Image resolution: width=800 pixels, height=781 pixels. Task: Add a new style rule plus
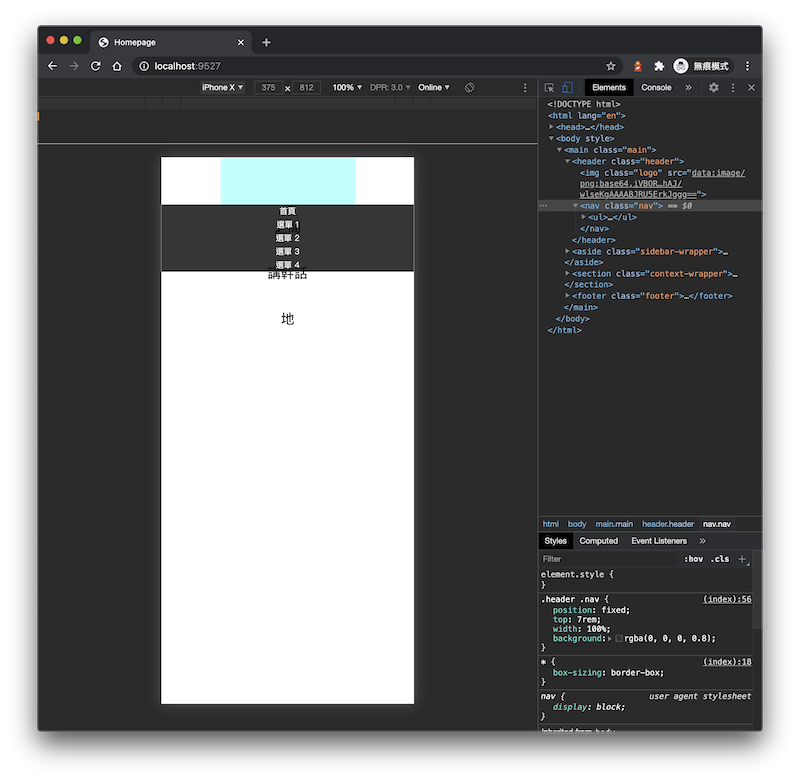click(x=742, y=559)
